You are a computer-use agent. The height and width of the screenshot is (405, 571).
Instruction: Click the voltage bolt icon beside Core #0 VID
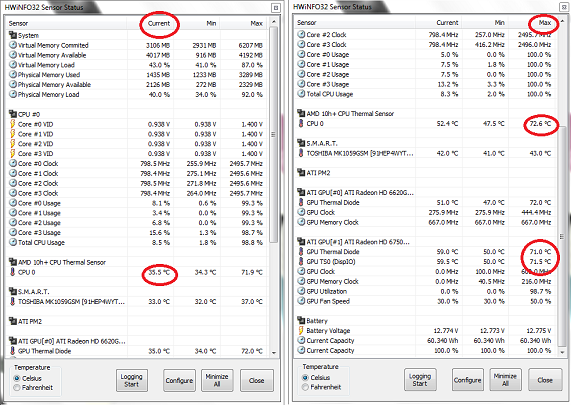click(13, 124)
